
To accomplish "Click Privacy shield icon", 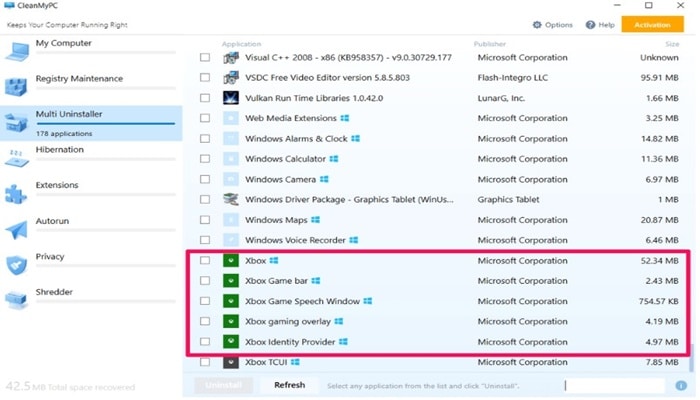I will coord(17,265).
